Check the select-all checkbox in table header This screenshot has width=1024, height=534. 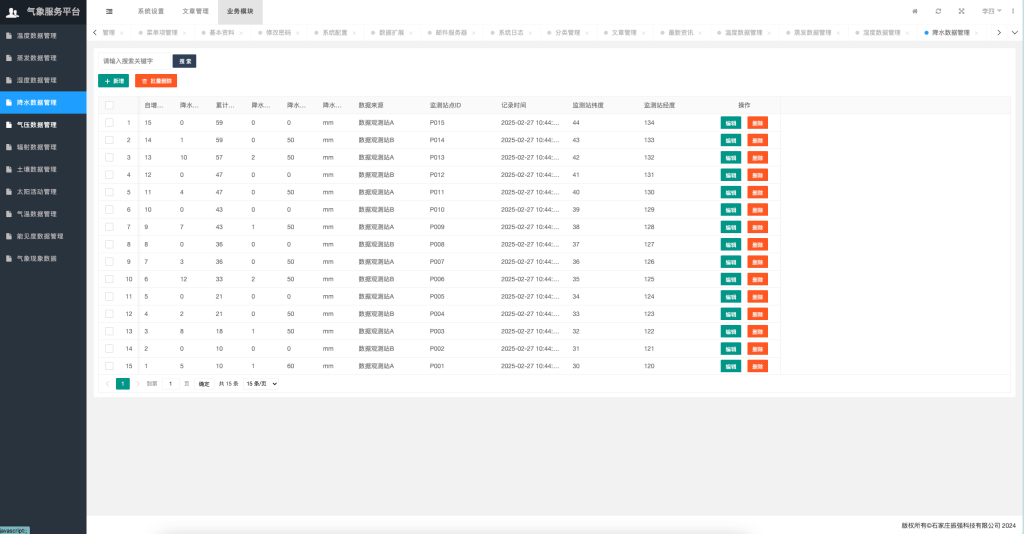(x=109, y=105)
